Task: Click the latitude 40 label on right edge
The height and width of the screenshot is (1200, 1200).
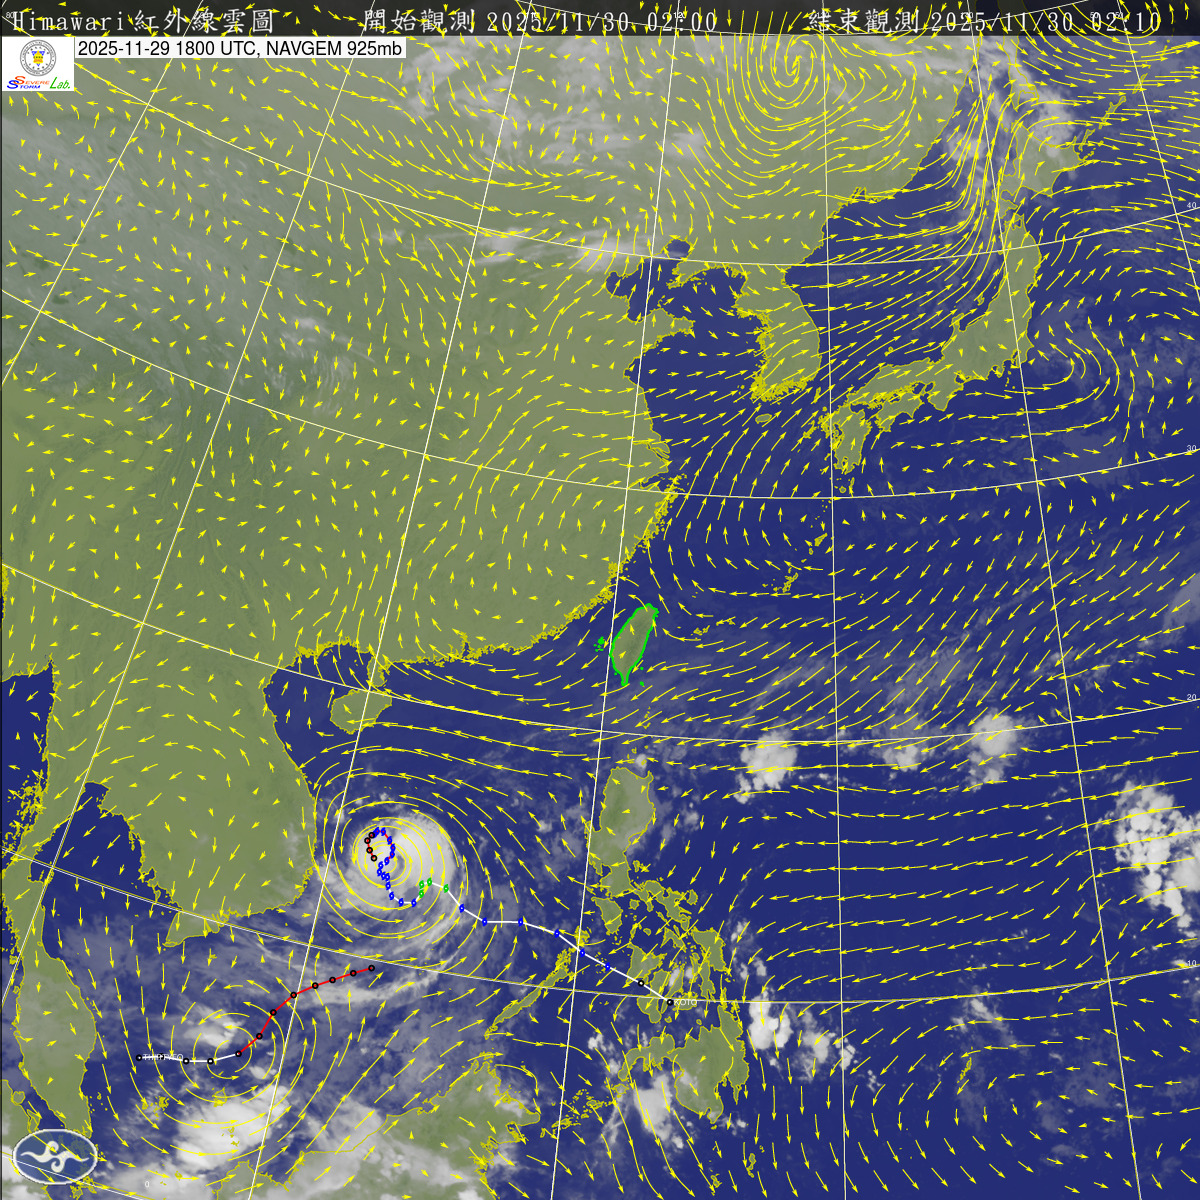Action: point(1191,205)
